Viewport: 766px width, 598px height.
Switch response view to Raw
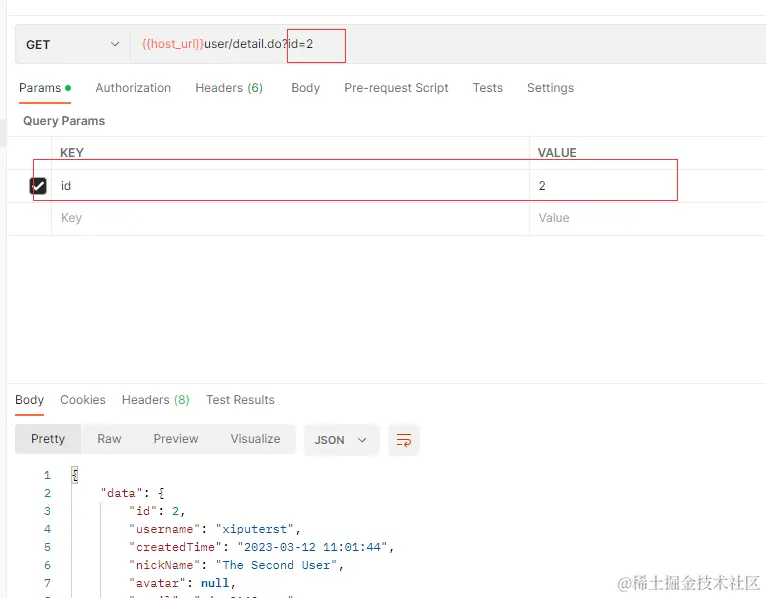[x=109, y=439]
